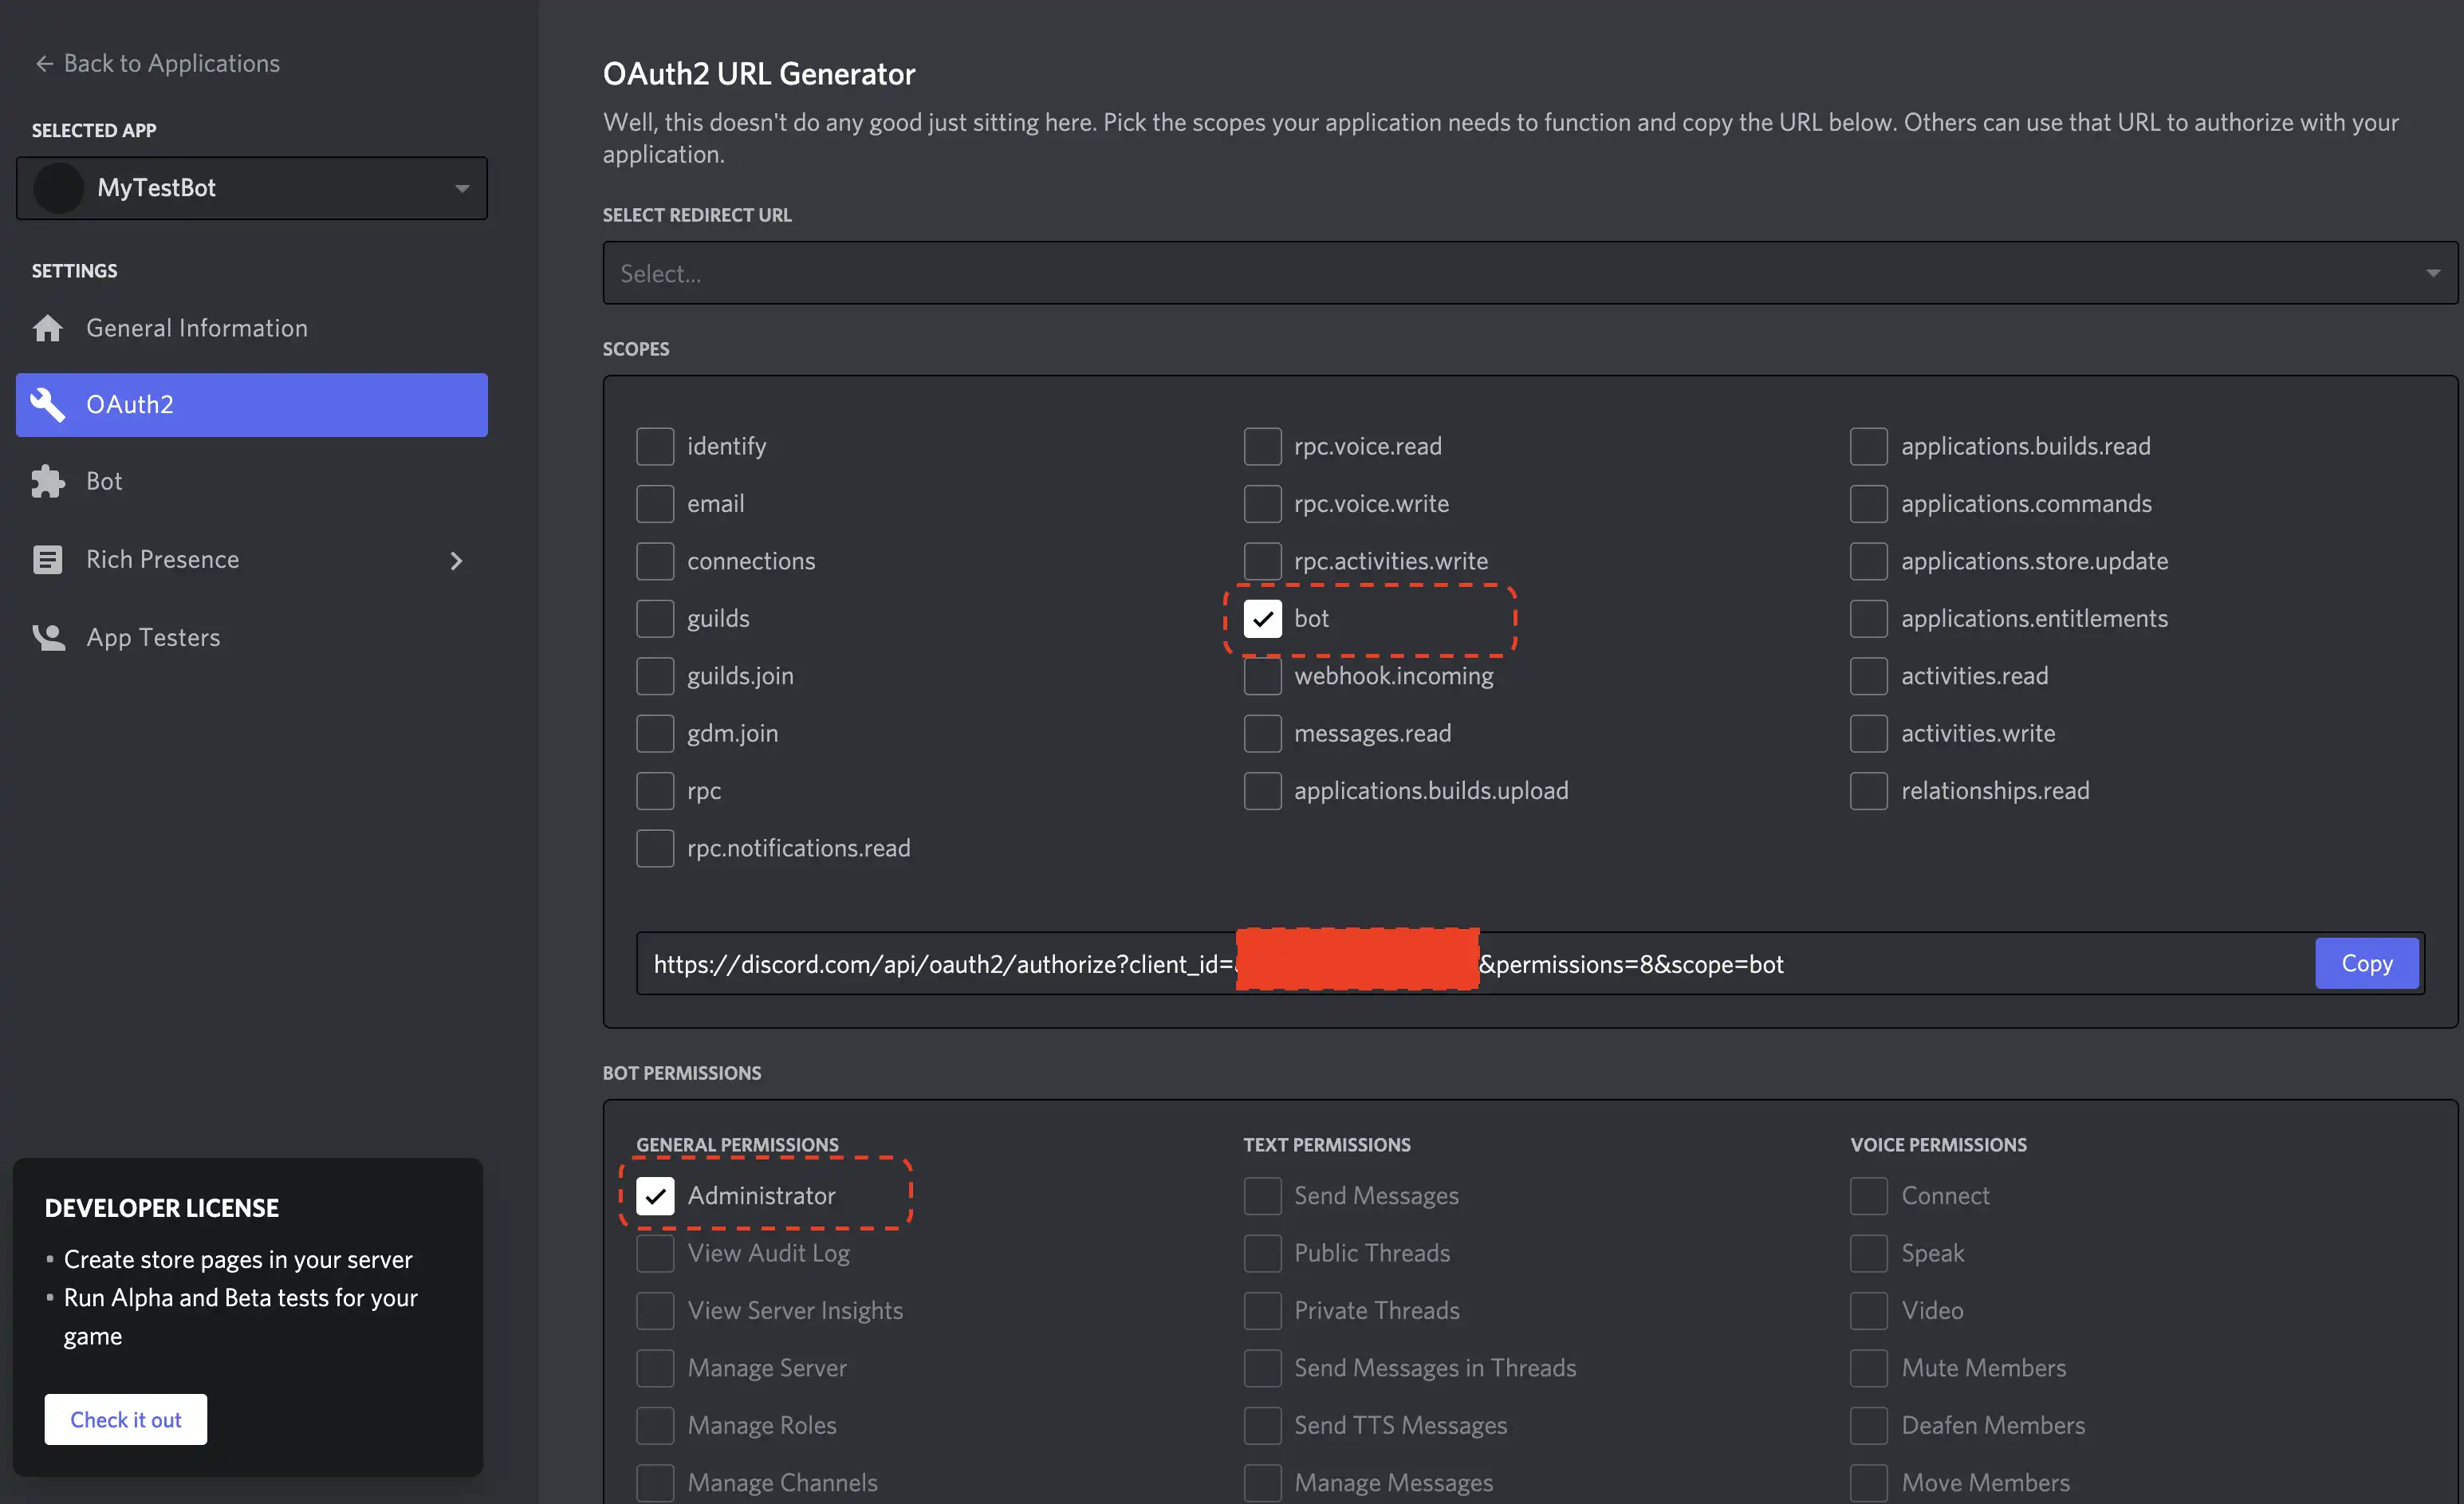Go to General Information settings
2464x1504 pixels.
pyautogui.click(x=196, y=328)
